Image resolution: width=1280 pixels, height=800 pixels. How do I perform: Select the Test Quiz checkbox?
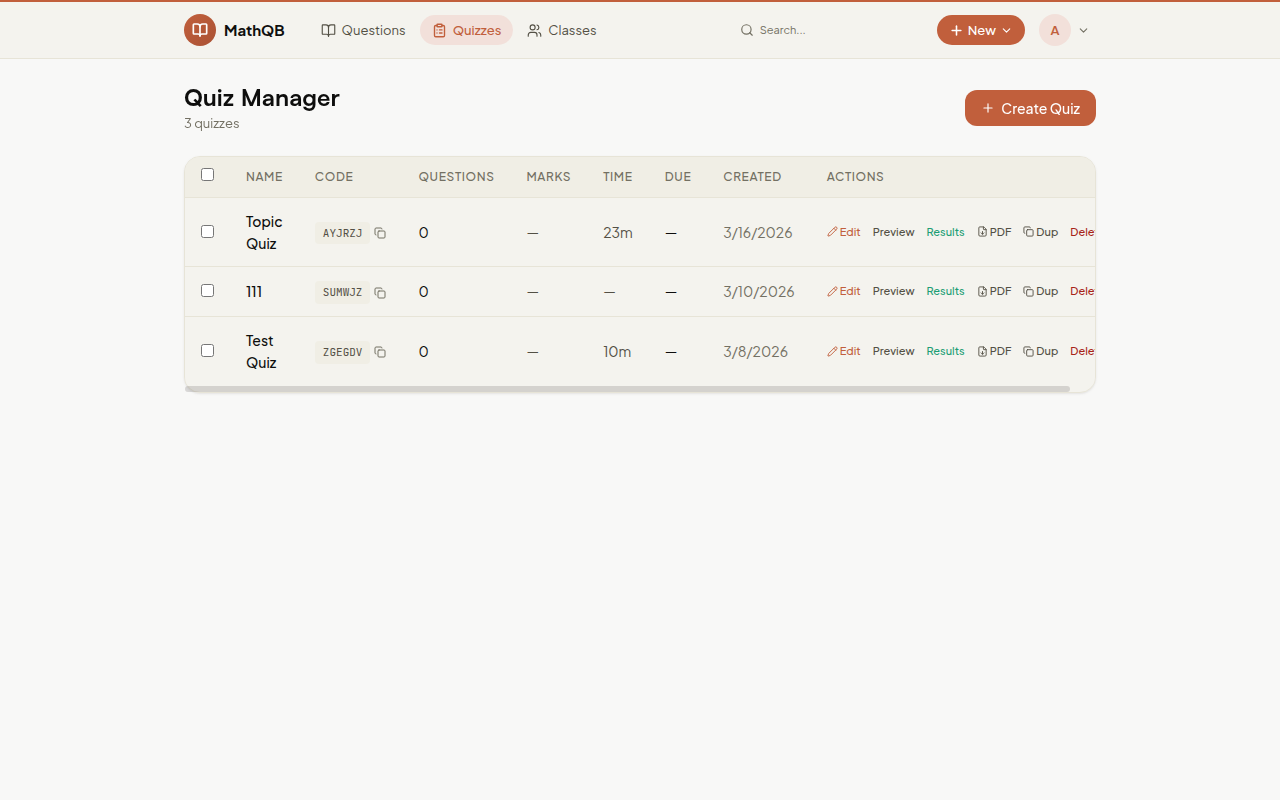click(x=207, y=350)
